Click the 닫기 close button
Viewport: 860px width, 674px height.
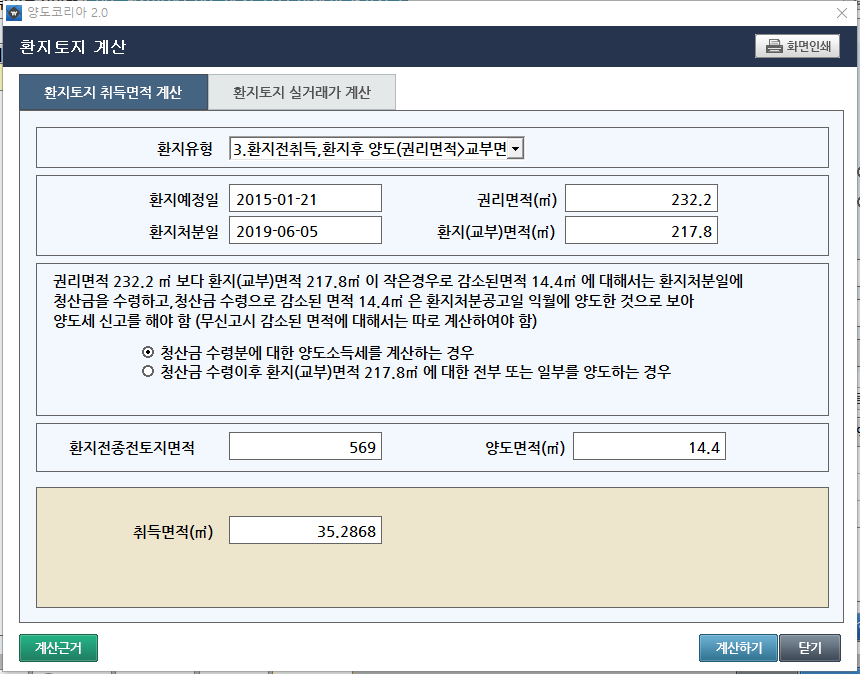(x=810, y=648)
